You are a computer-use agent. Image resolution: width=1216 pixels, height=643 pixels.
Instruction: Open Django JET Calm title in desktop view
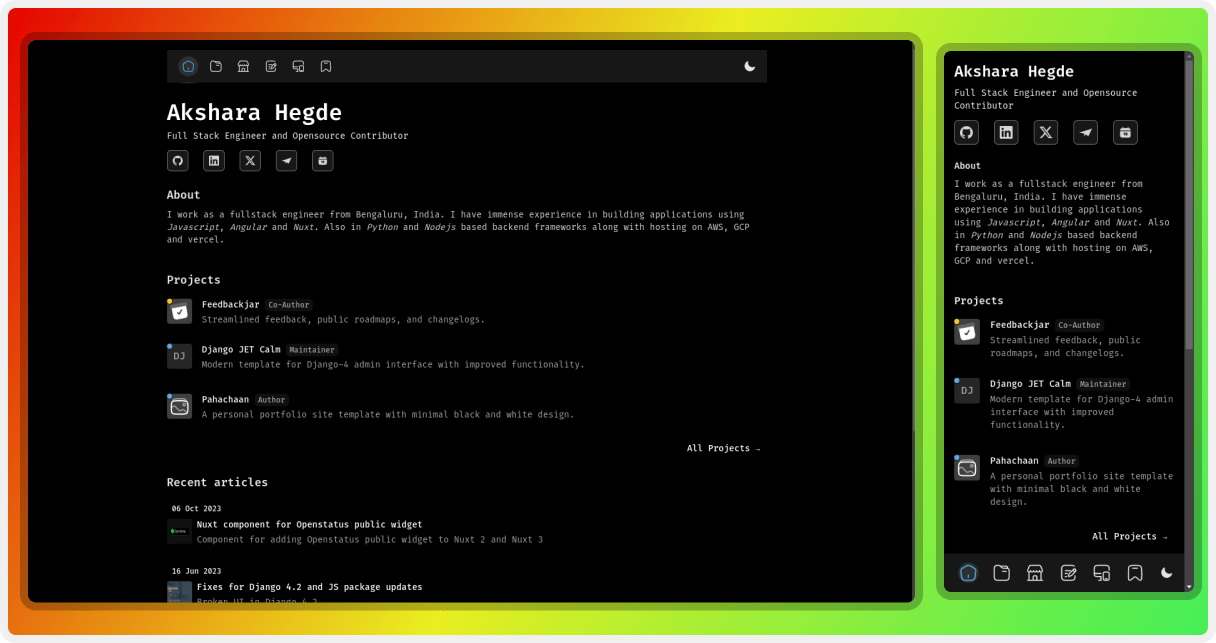click(241, 350)
